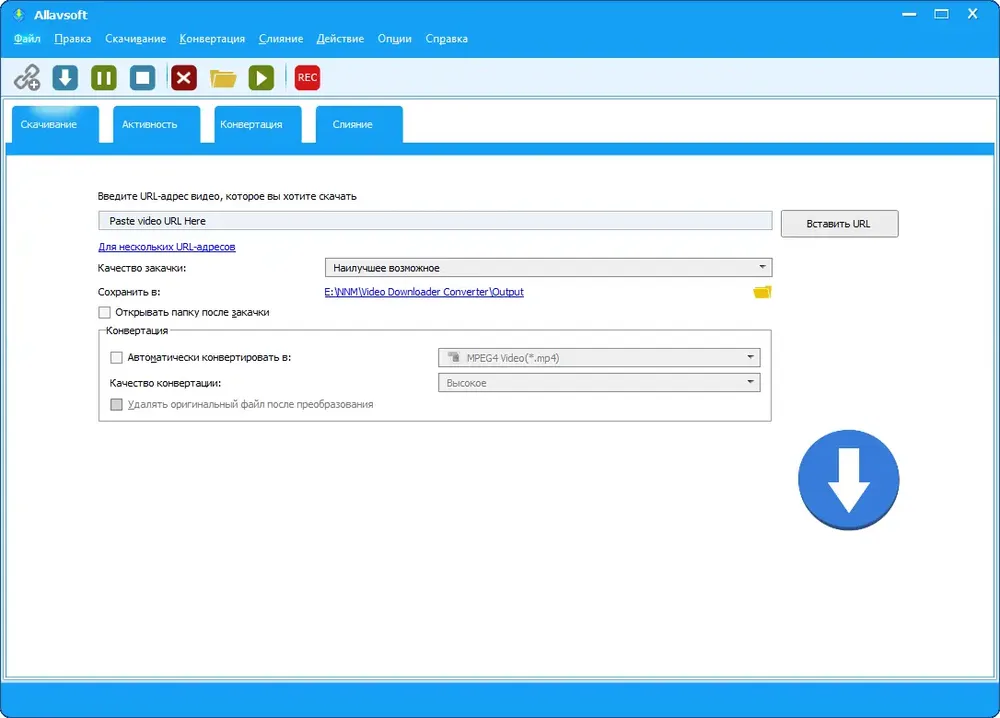1000x718 pixels.
Task: Close the Allavsoft window
Action: pos(973,14)
